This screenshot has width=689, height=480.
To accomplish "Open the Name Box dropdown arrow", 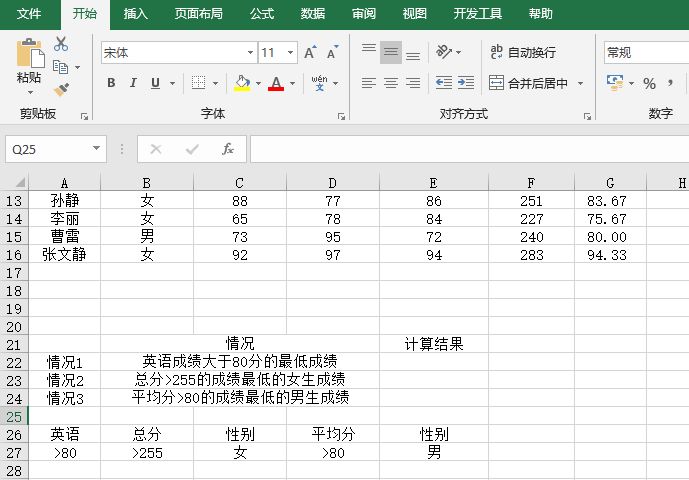I will point(97,149).
